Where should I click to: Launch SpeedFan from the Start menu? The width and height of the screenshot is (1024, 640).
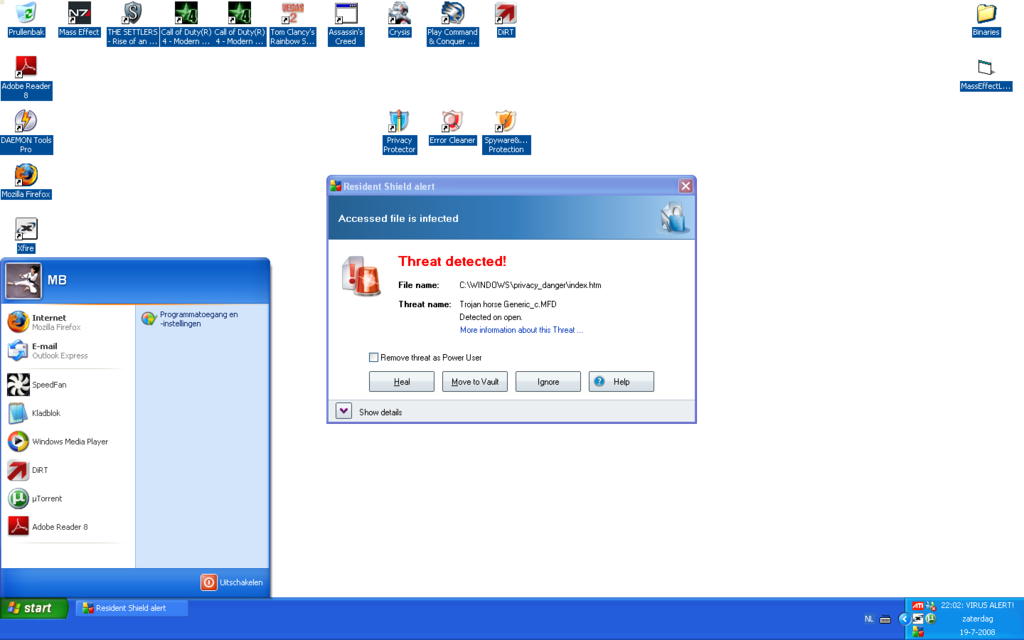(68, 385)
